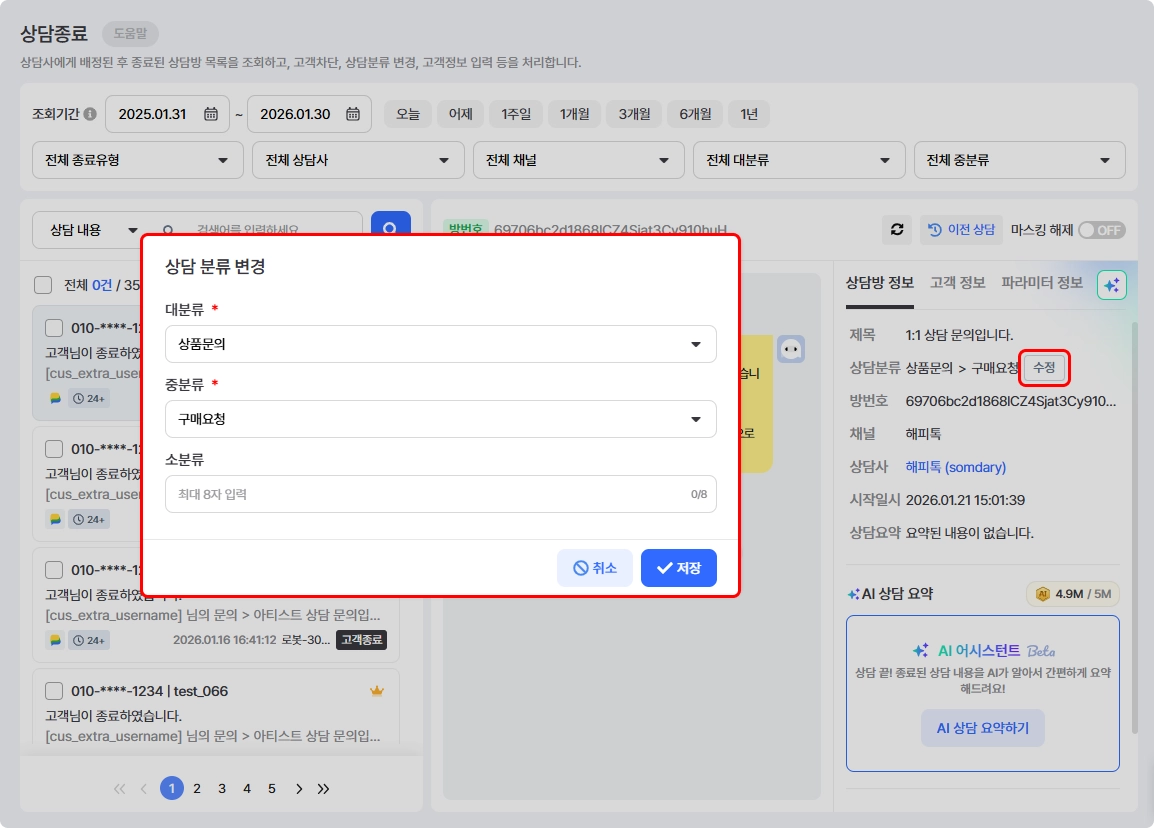The width and height of the screenshot is (1154, 828).
Task: Toggle the 마스킹 해제 switch
Action: pyautogui.click(x=1102, y=230)
